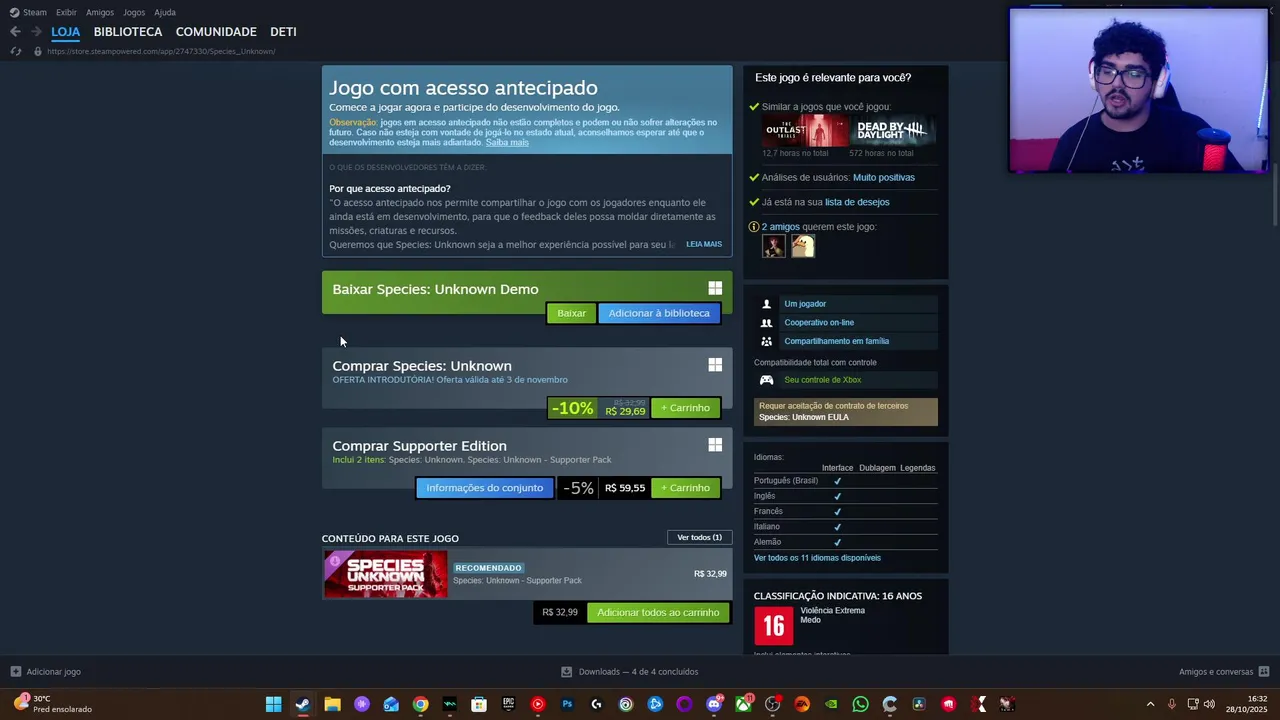Click the forward navigation arrow
This screenshot has width=1280, height=720.
coord(36,32)
